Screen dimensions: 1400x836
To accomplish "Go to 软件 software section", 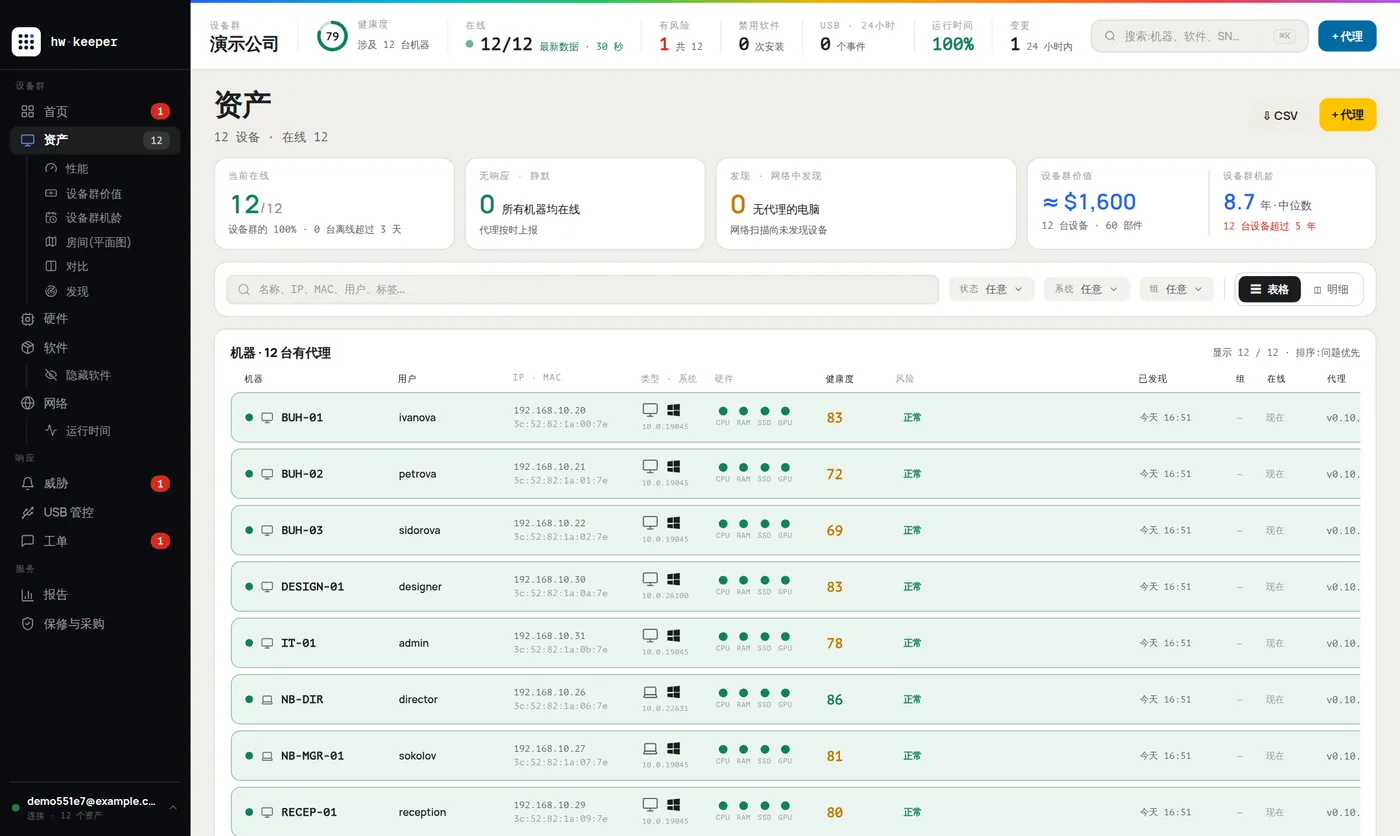I will (x=95, y=347).
